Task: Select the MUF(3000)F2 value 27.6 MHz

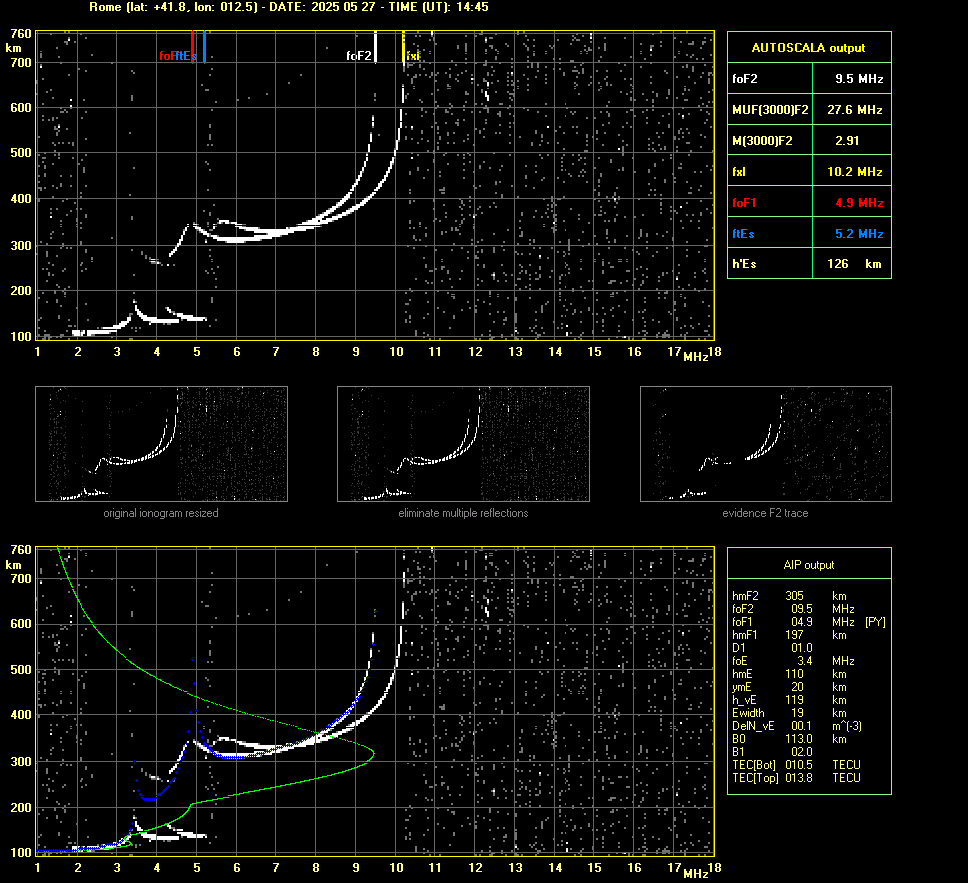Action: pos(854,109)
